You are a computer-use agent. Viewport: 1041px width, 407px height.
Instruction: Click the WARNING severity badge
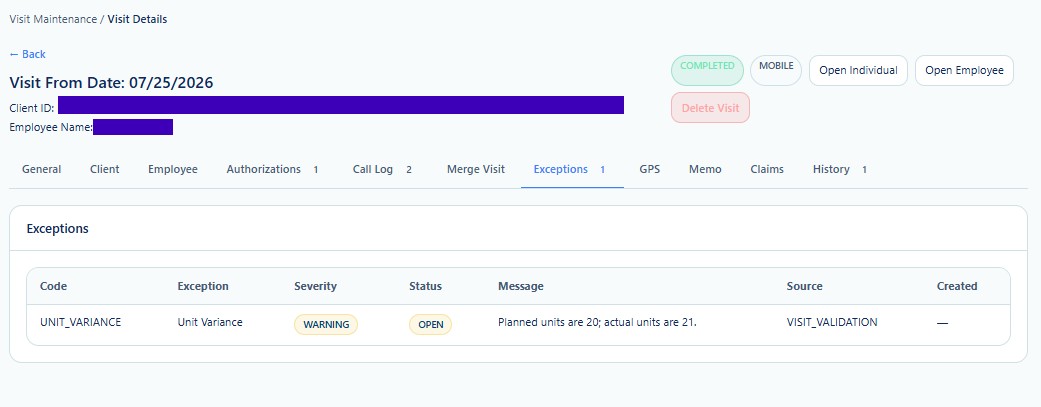pyautogui.click(x=326, y=325)
